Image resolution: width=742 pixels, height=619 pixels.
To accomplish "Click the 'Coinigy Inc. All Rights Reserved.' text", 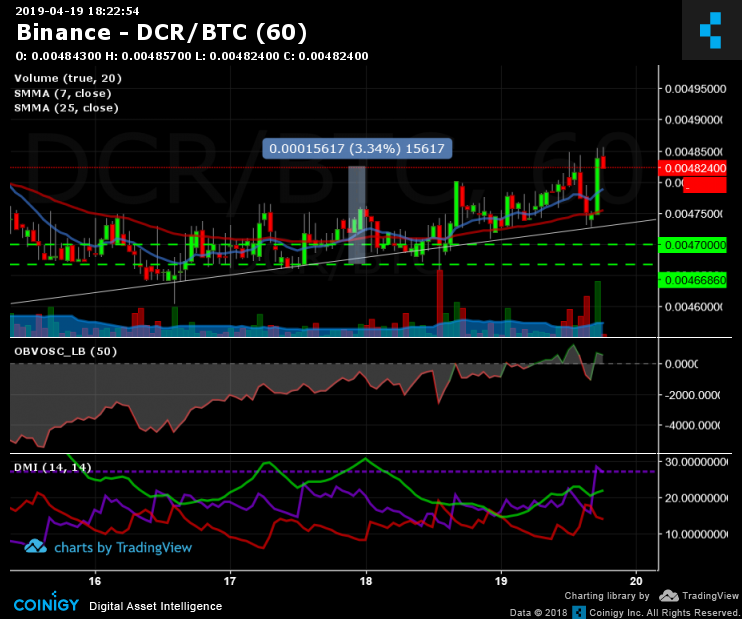I will tap(663, 612).
